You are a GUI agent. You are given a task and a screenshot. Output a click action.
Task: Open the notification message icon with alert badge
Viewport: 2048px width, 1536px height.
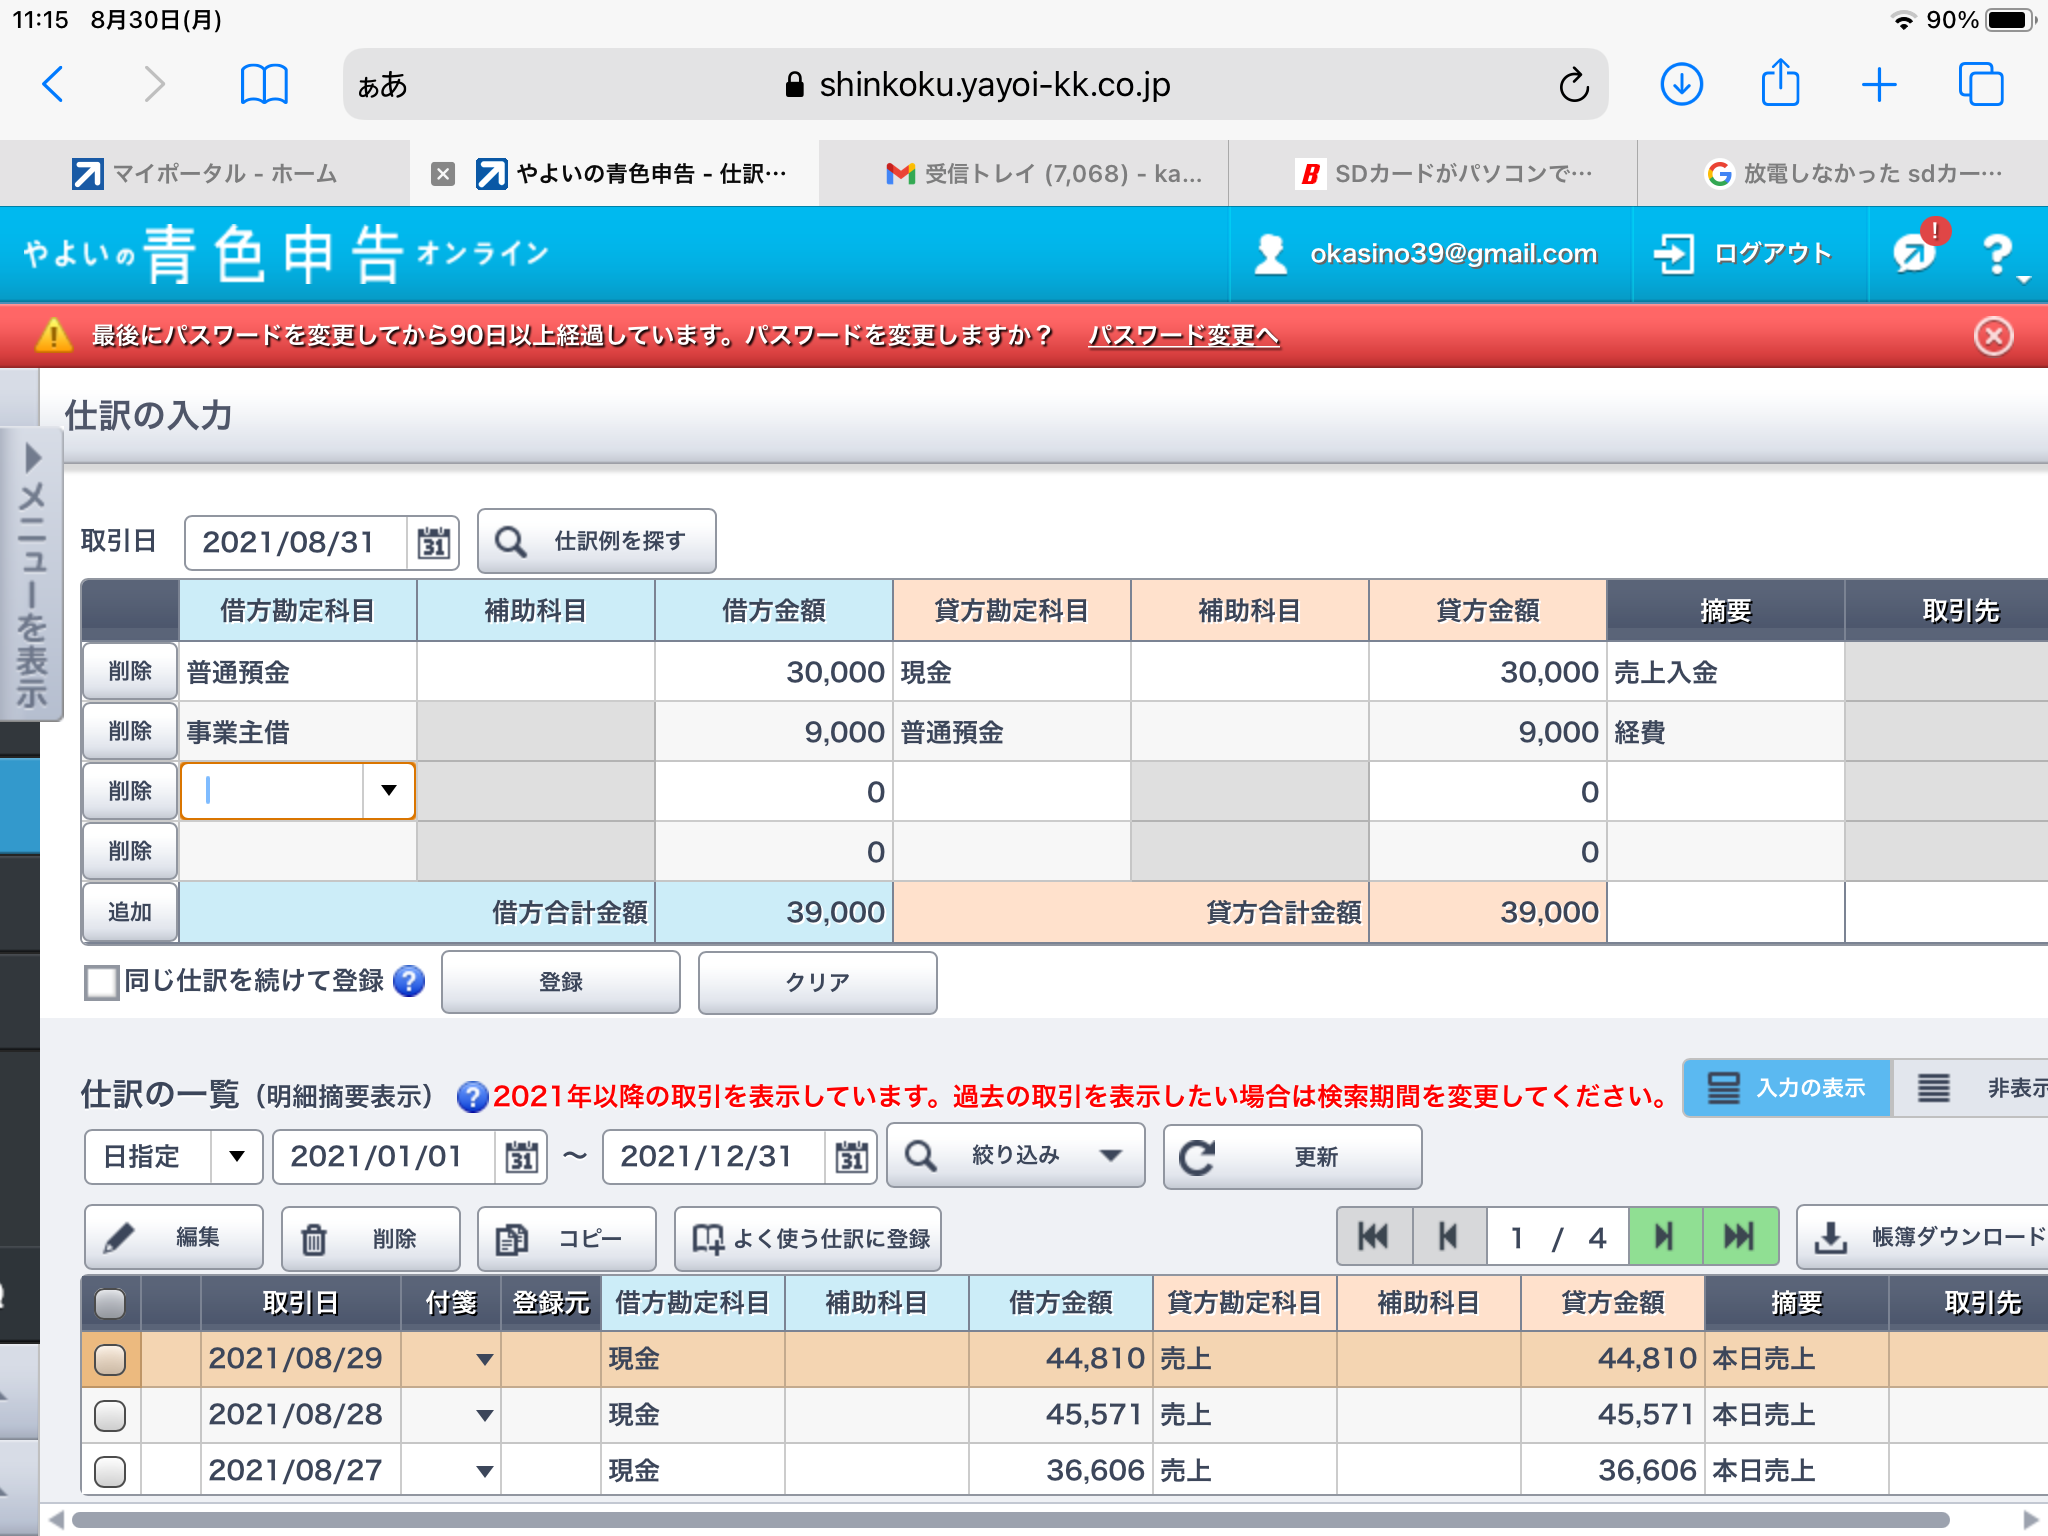pyautogui.click(x=1915, y=253)
